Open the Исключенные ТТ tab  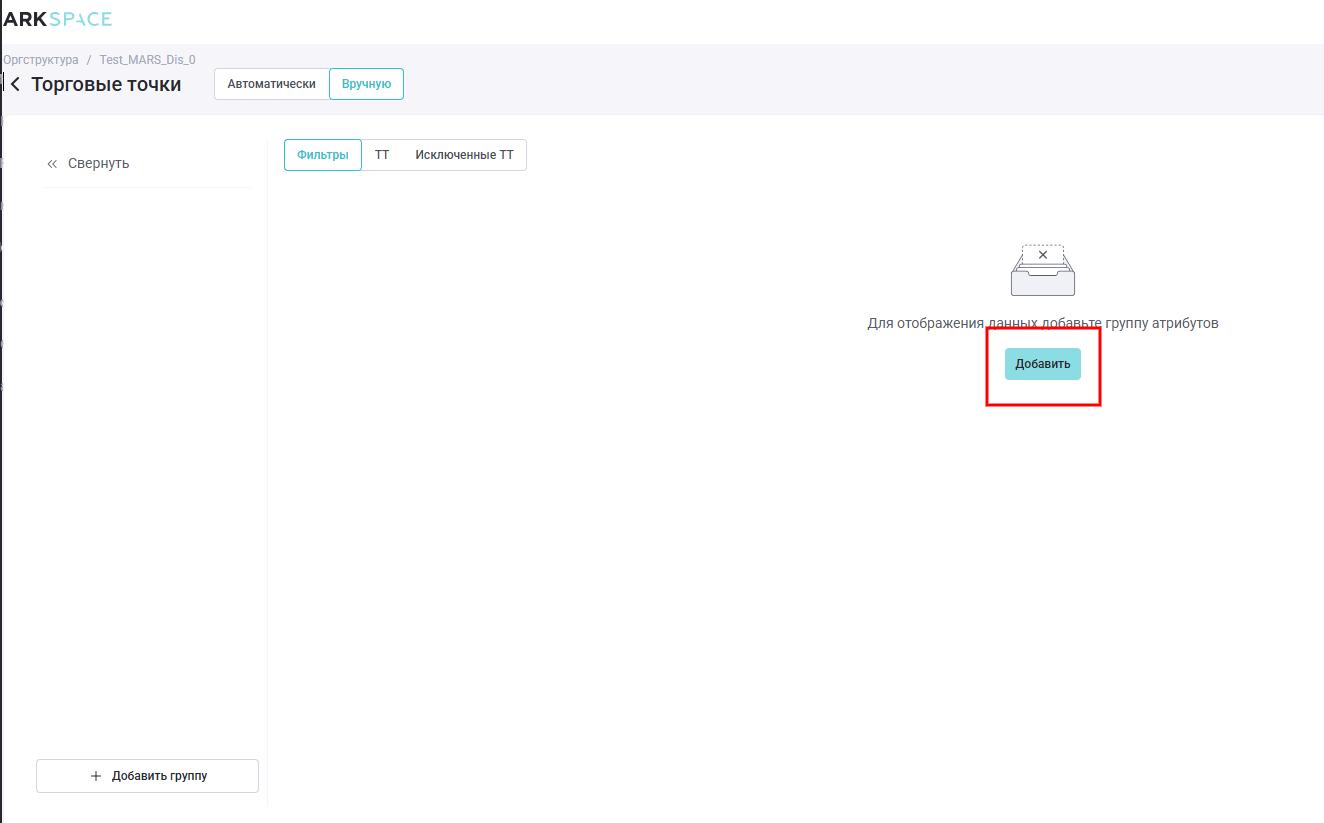tap(464, 155)
